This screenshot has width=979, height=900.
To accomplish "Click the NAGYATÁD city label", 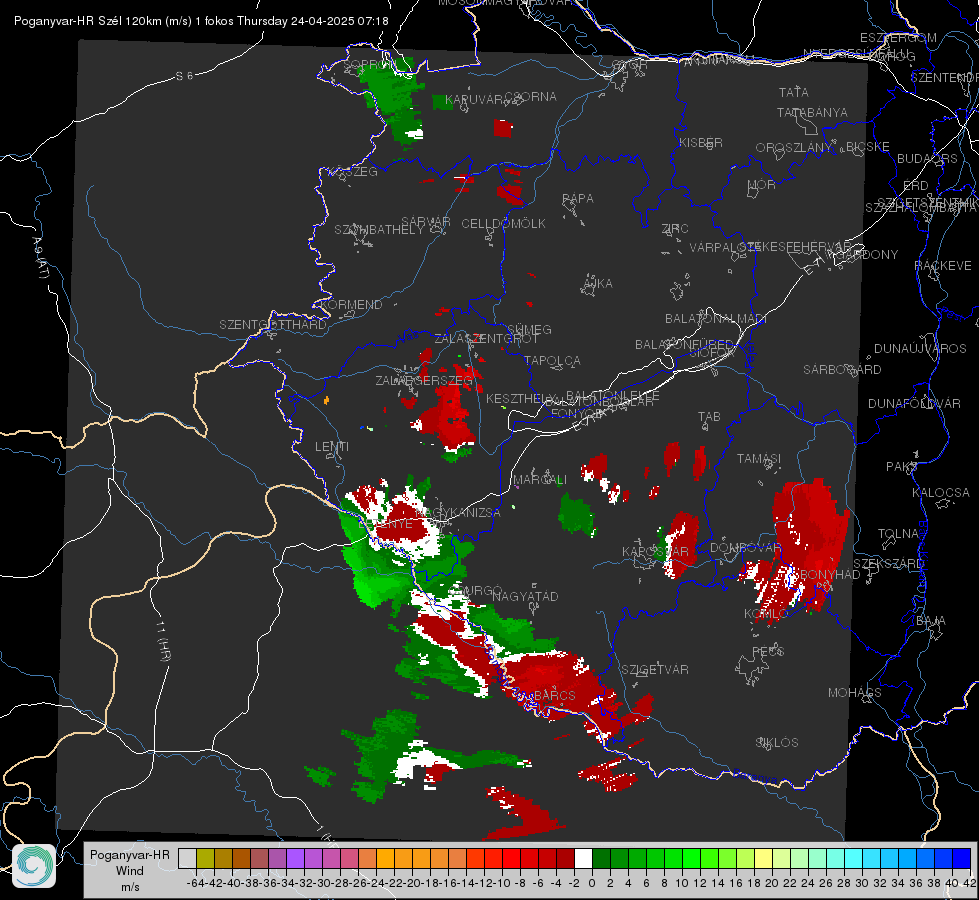I will [x=525, y=596].
